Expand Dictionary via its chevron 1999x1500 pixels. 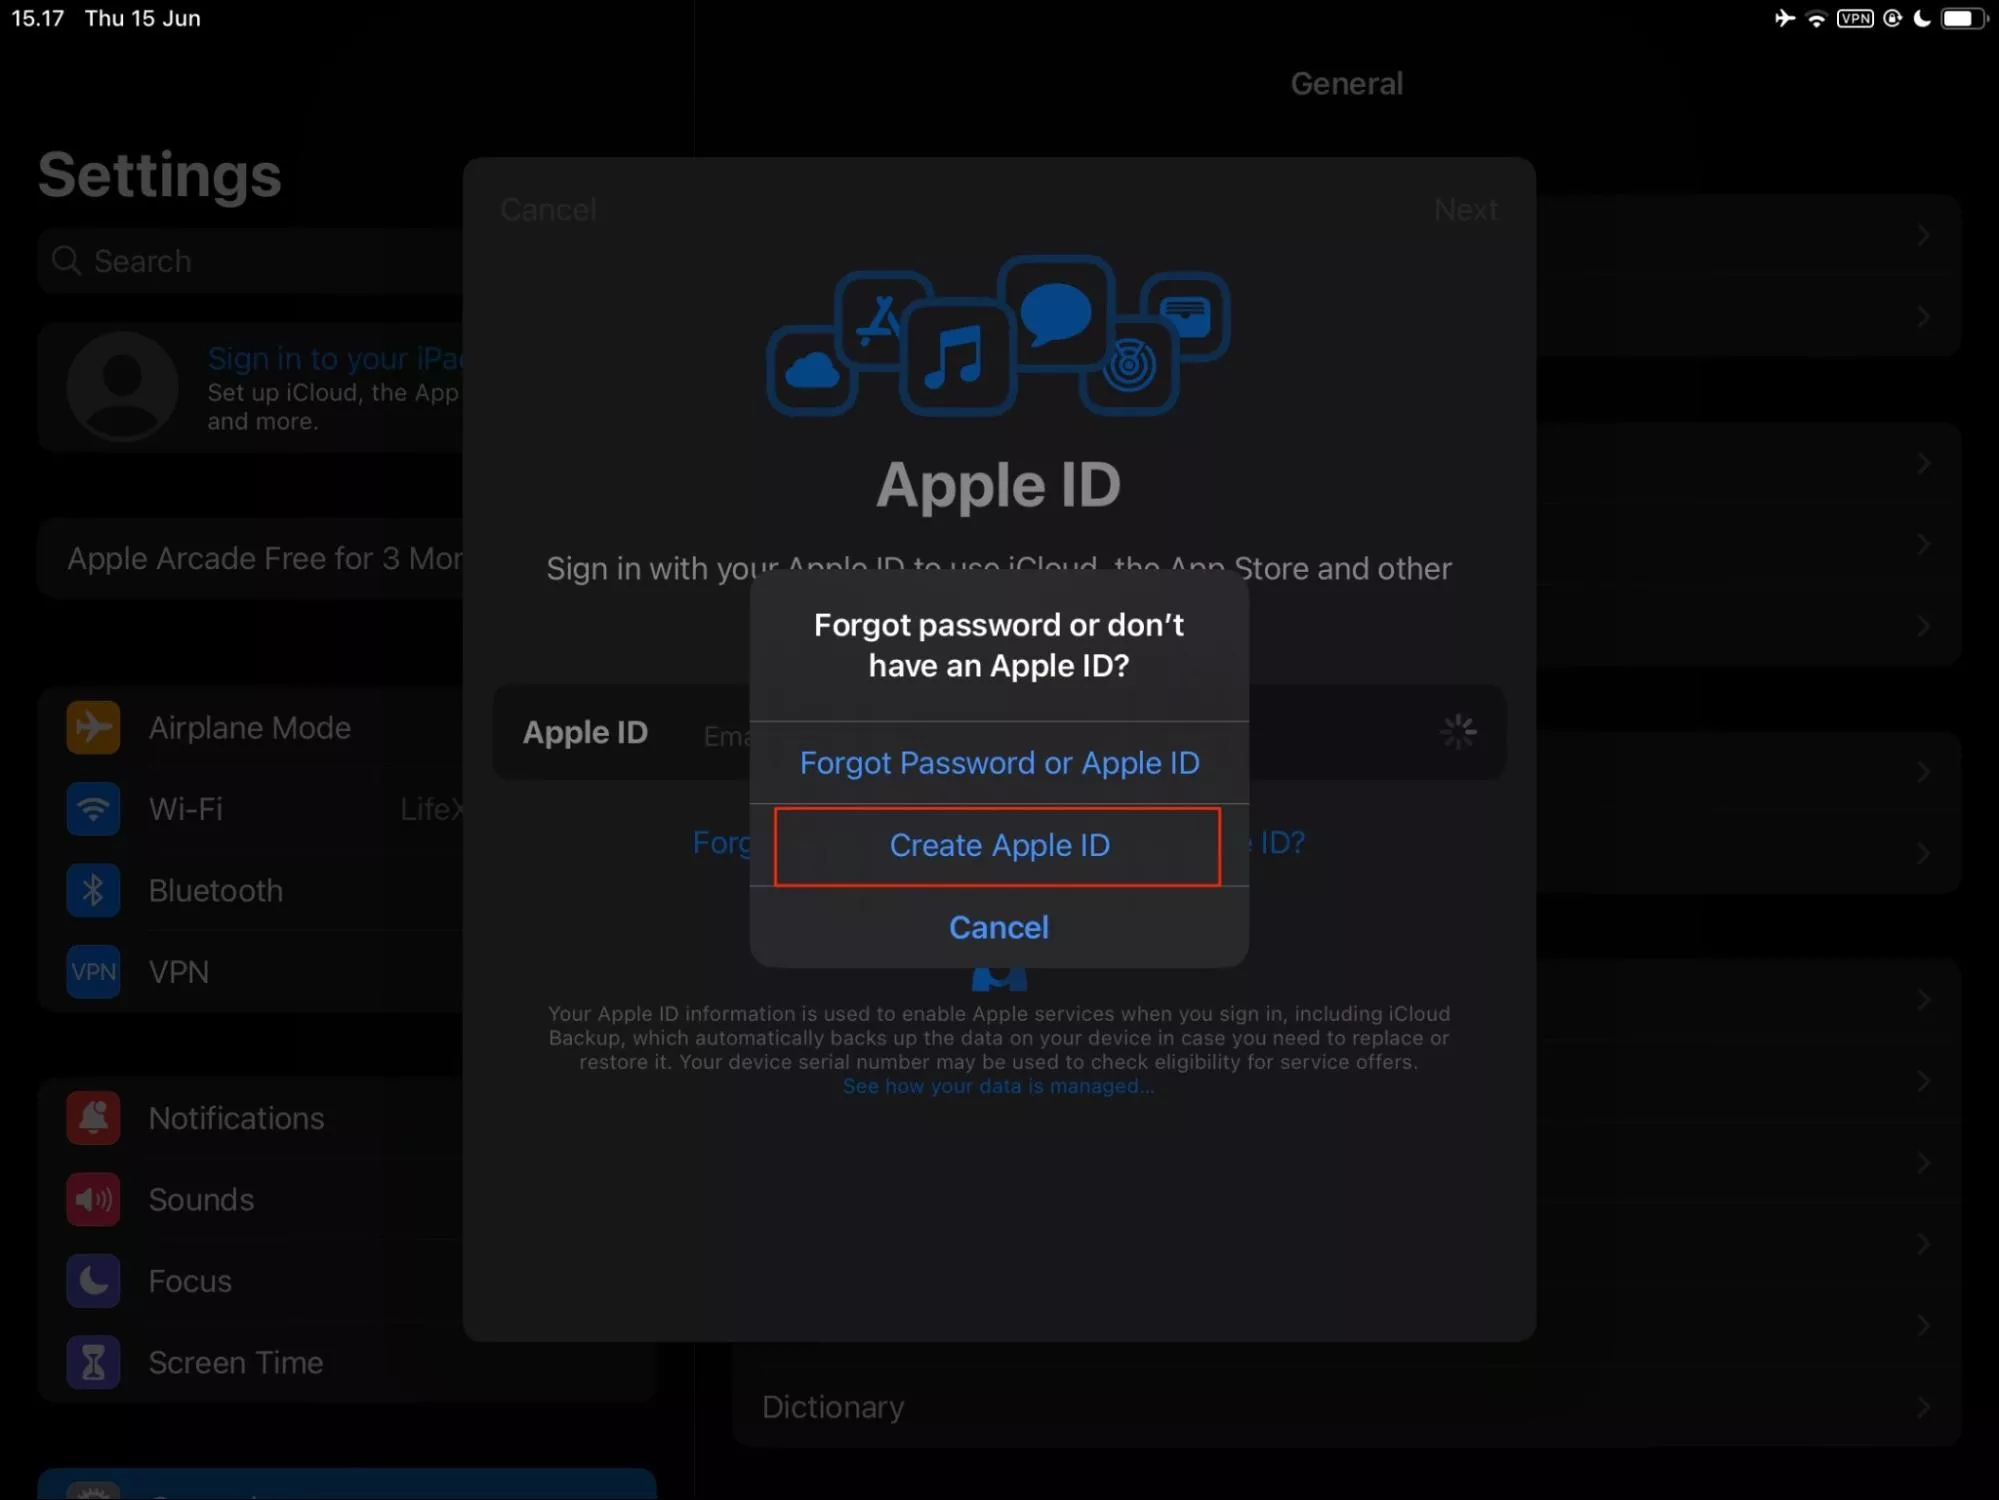pyautogui.click(x=1923, y=1407)
